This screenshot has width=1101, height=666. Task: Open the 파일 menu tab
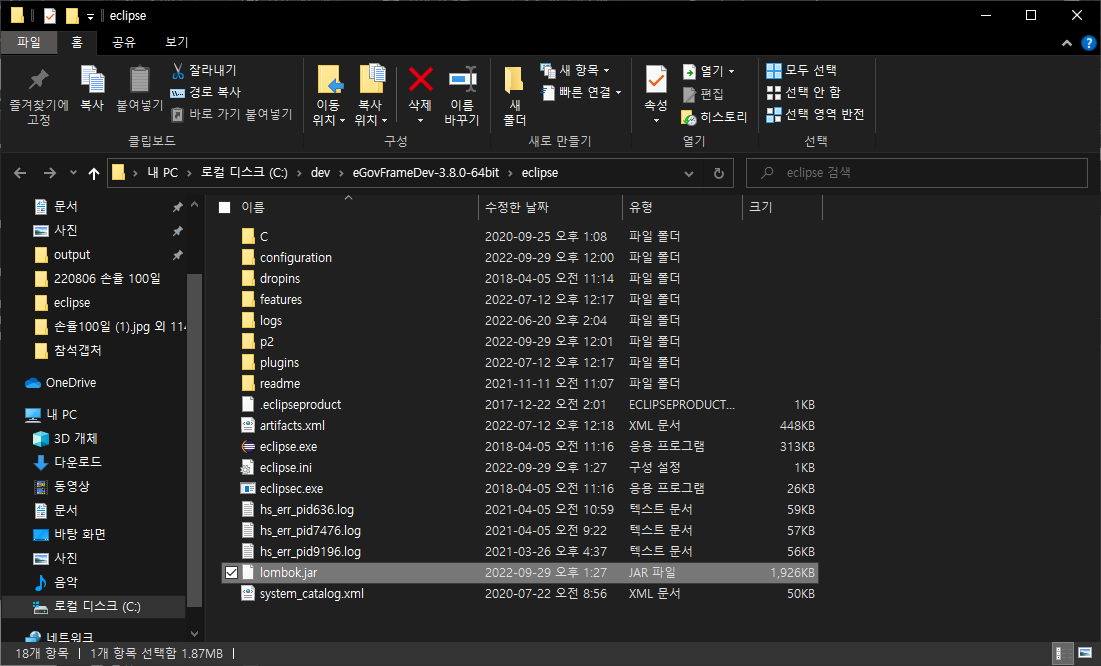tap(29, 42)
